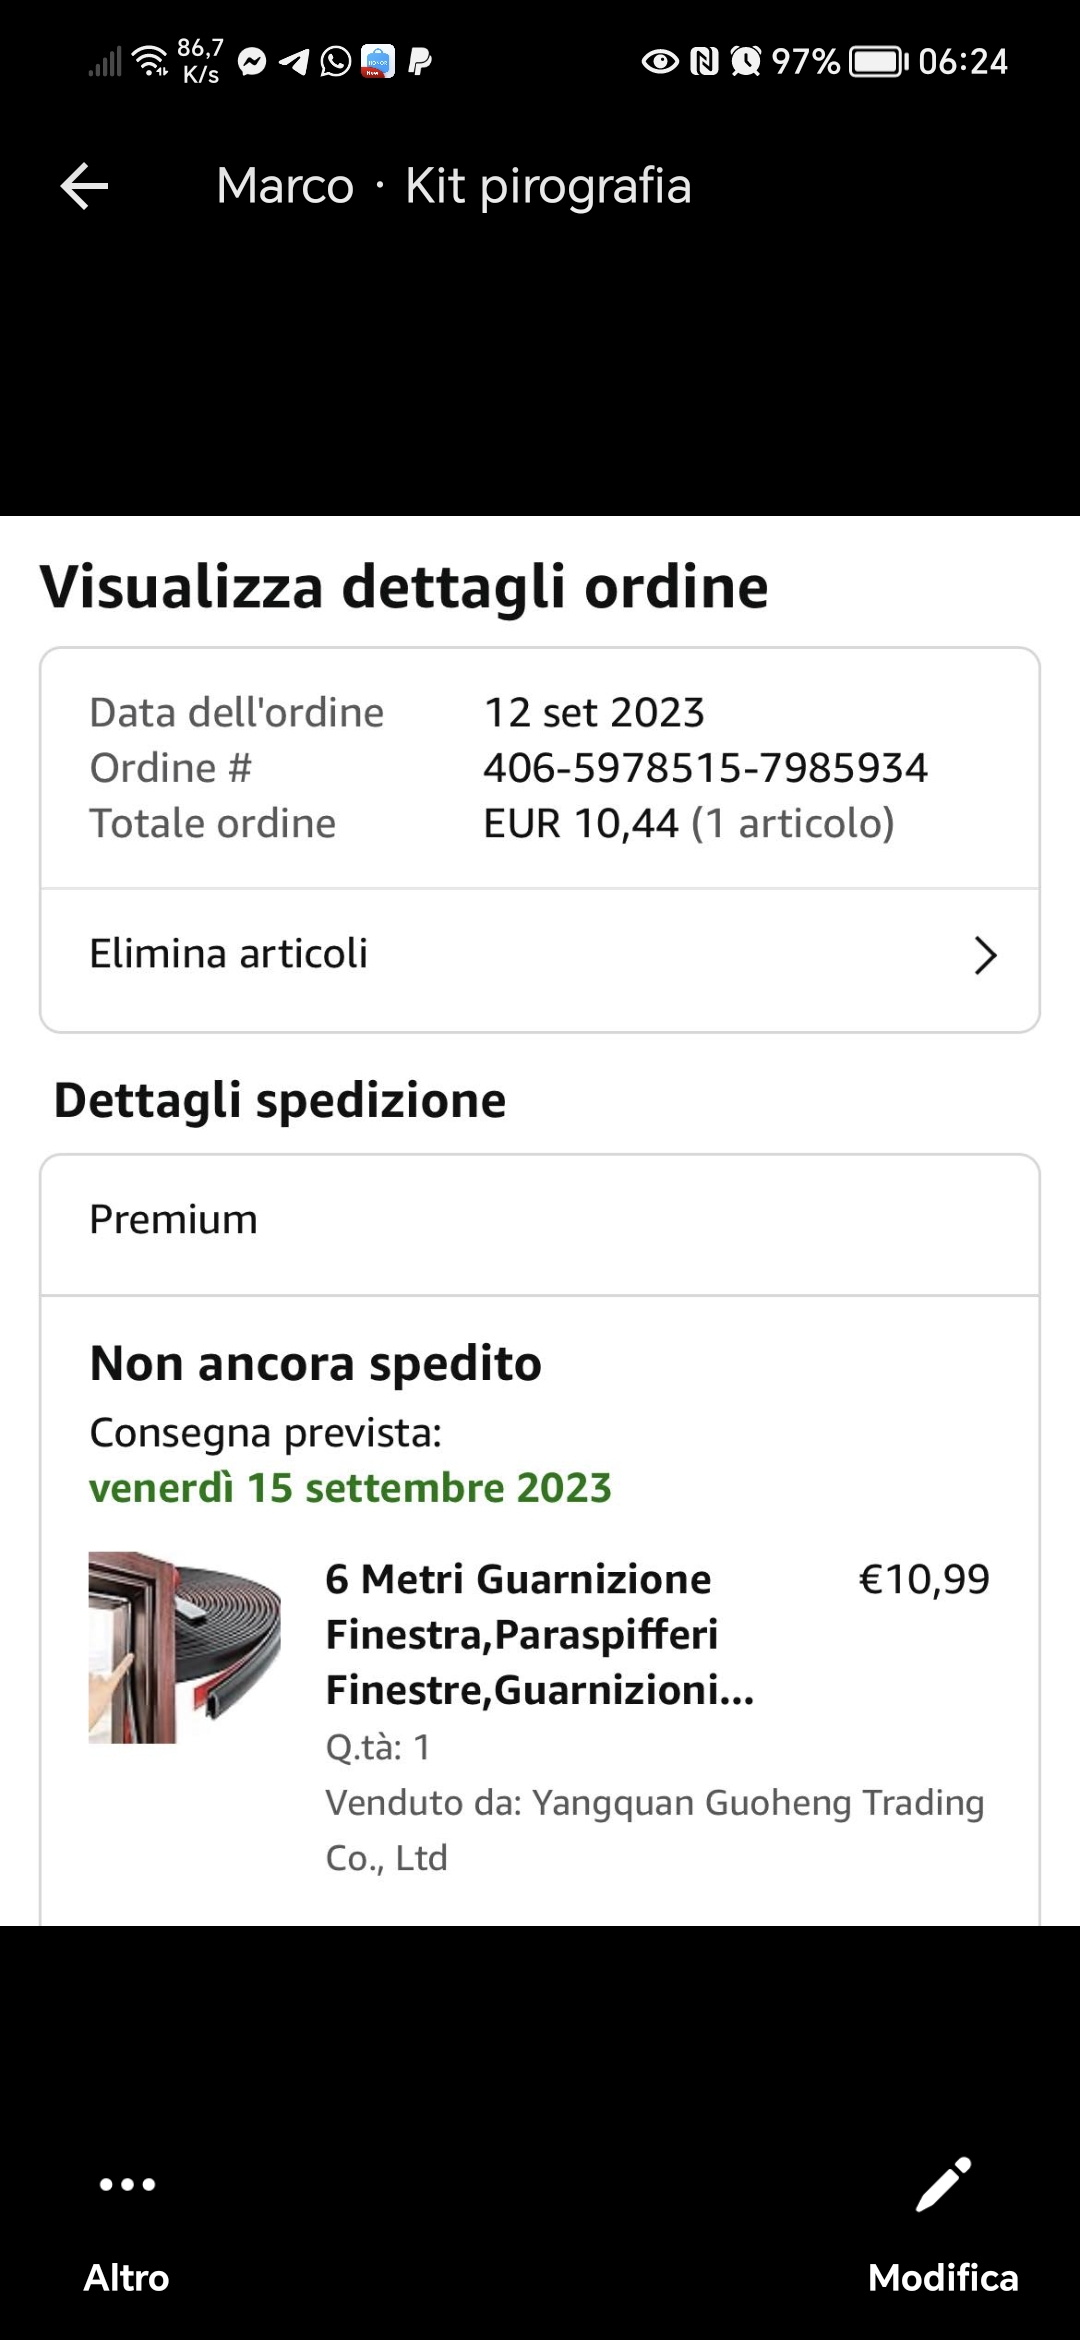Tap the PayPal notification icon
This screenshot has height=2340, width=1080.
(x=420, y=62)
